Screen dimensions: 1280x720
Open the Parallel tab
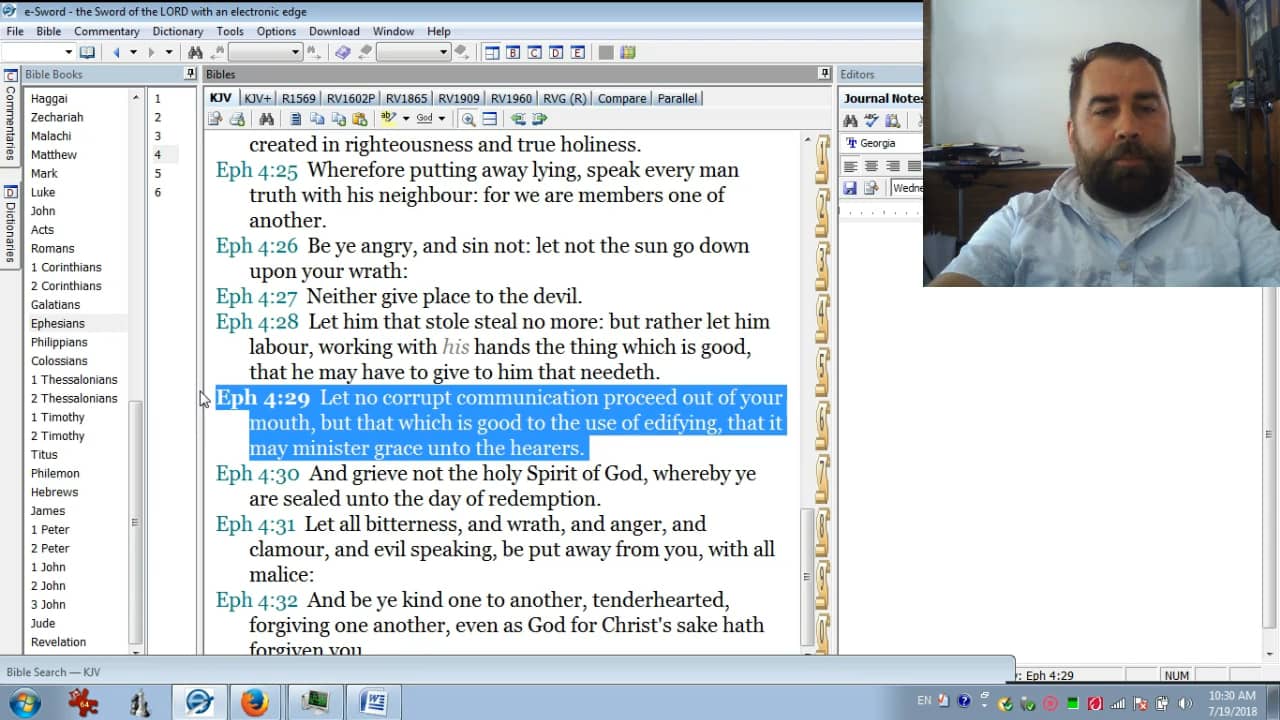(x=677, y=98)
